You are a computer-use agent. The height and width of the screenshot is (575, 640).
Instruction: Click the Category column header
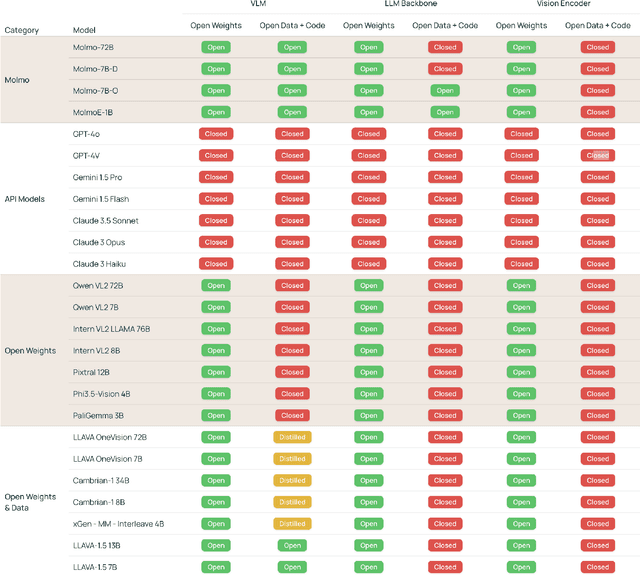22,30
